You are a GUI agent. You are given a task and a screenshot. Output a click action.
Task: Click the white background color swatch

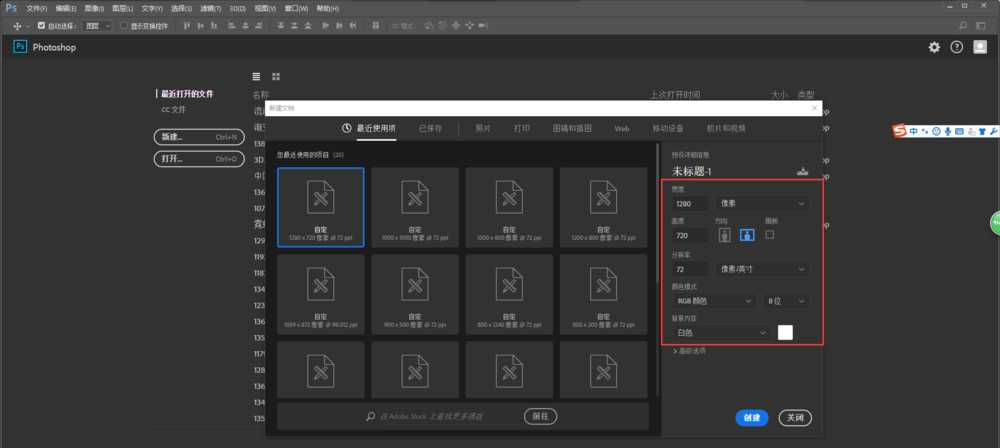(x=785, y=332)
